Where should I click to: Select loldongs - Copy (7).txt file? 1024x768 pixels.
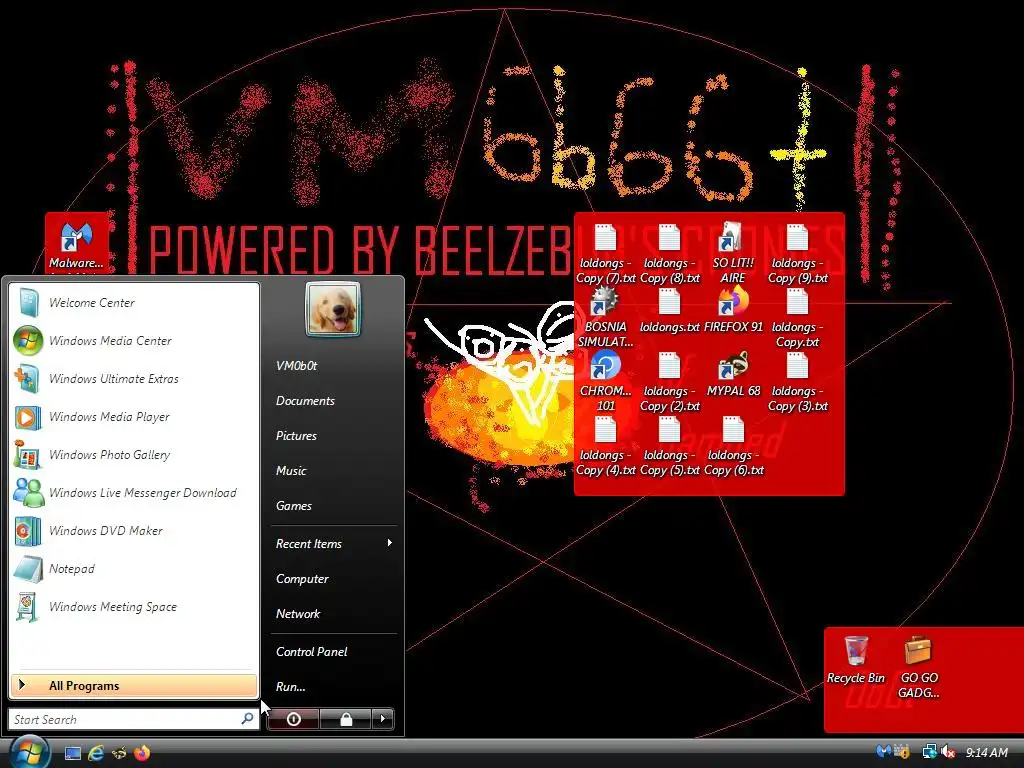tap(605, 254)
